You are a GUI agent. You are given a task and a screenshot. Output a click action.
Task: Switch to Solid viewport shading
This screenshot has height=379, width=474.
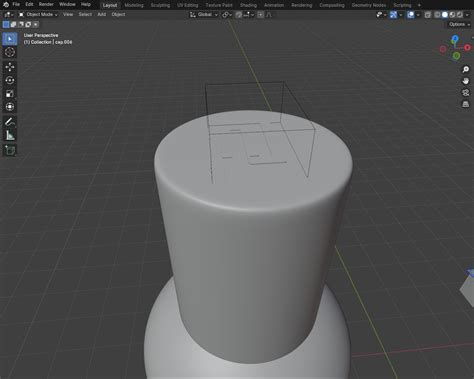click(445, 15)
